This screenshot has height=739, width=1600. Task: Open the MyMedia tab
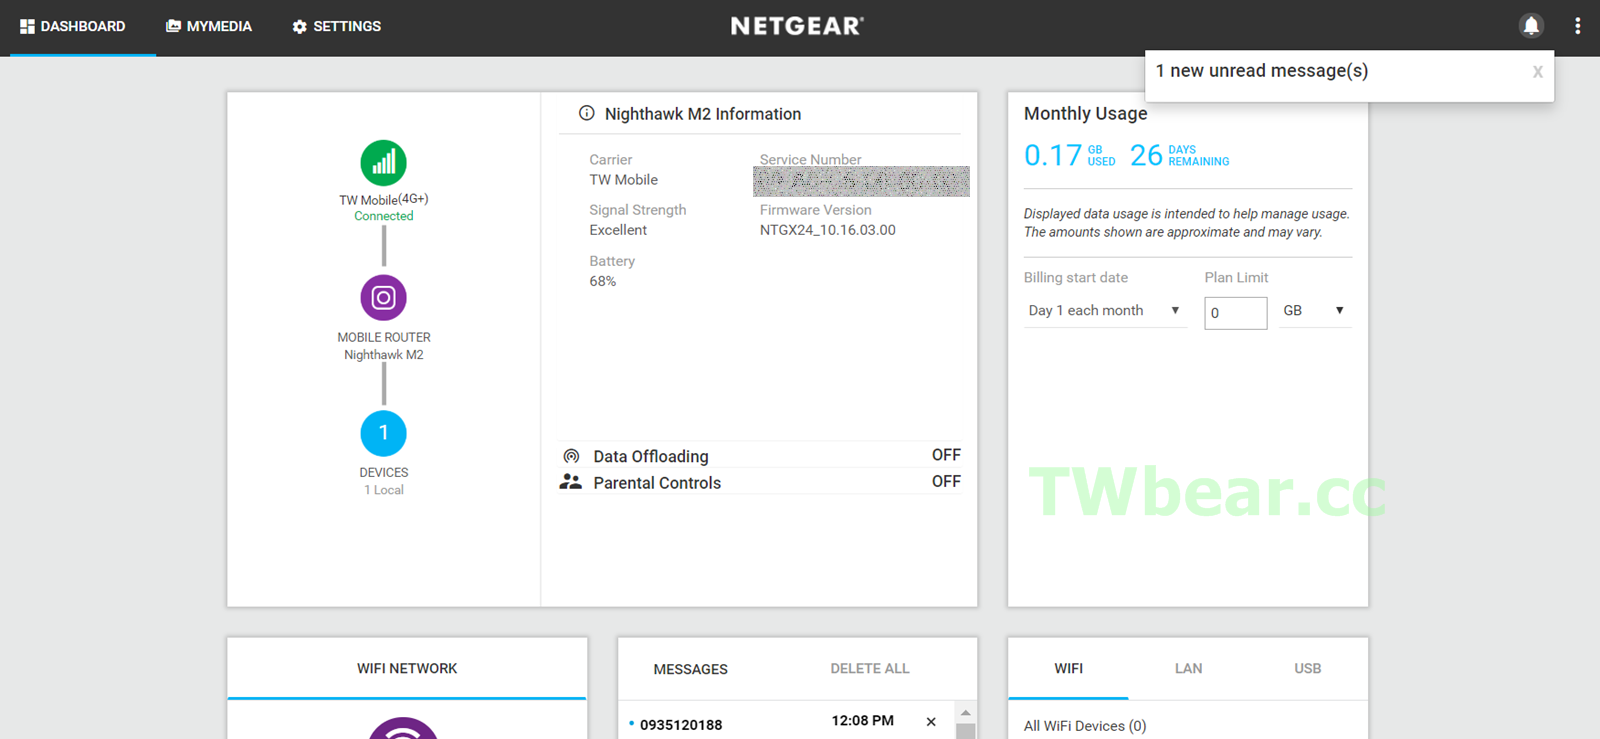click(209, 27)
